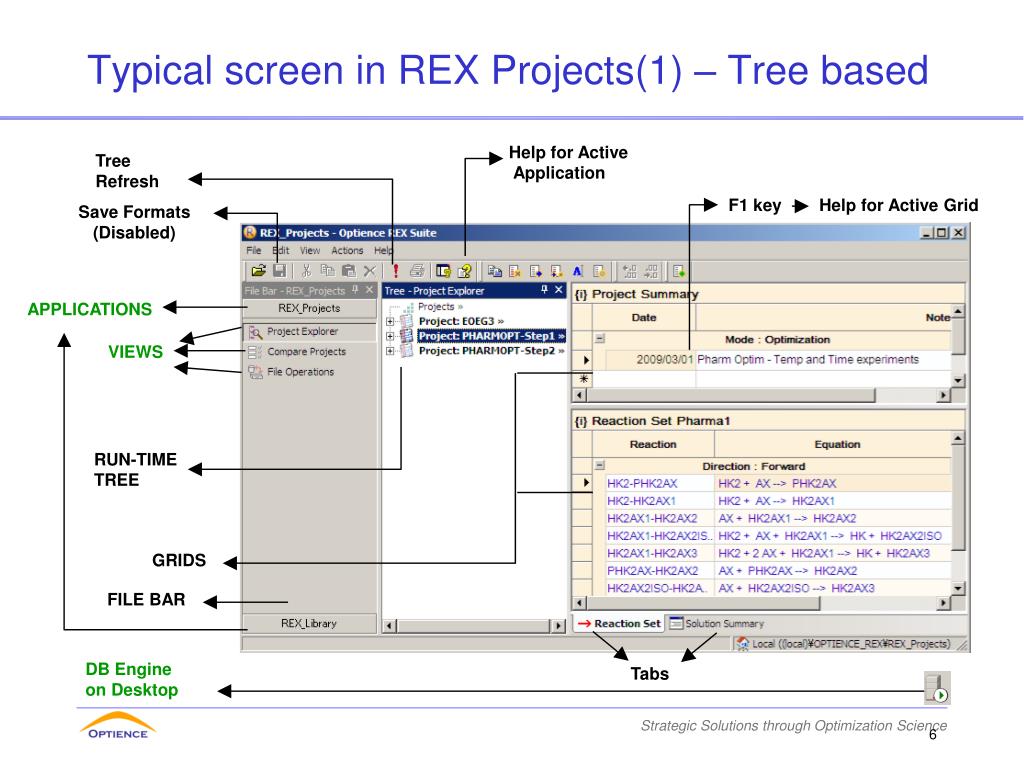Click the REX_Projects application button

pyautogui.click(x=309, y=308)
